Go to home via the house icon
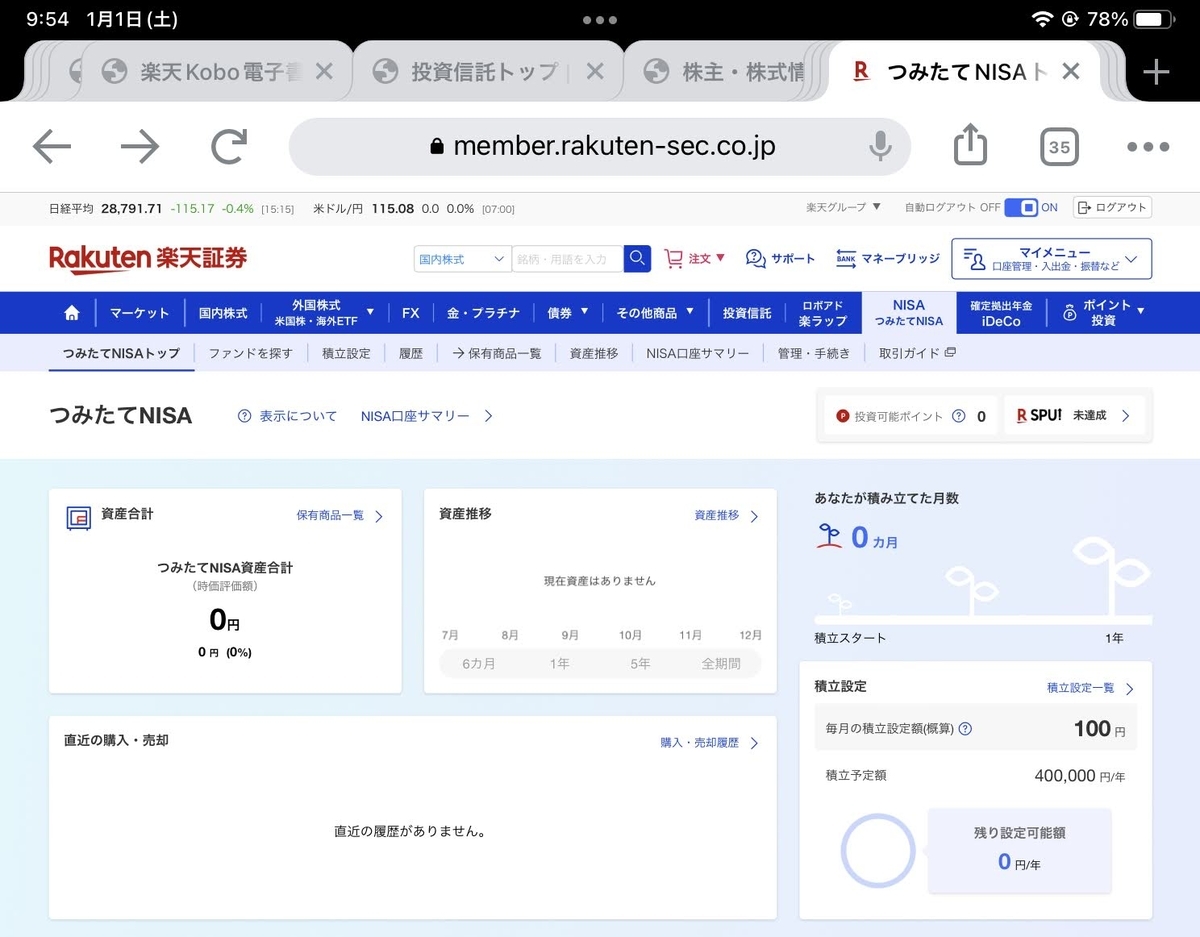The width and height of the screenshot is (1200, 937). click(x=72, y=313)
